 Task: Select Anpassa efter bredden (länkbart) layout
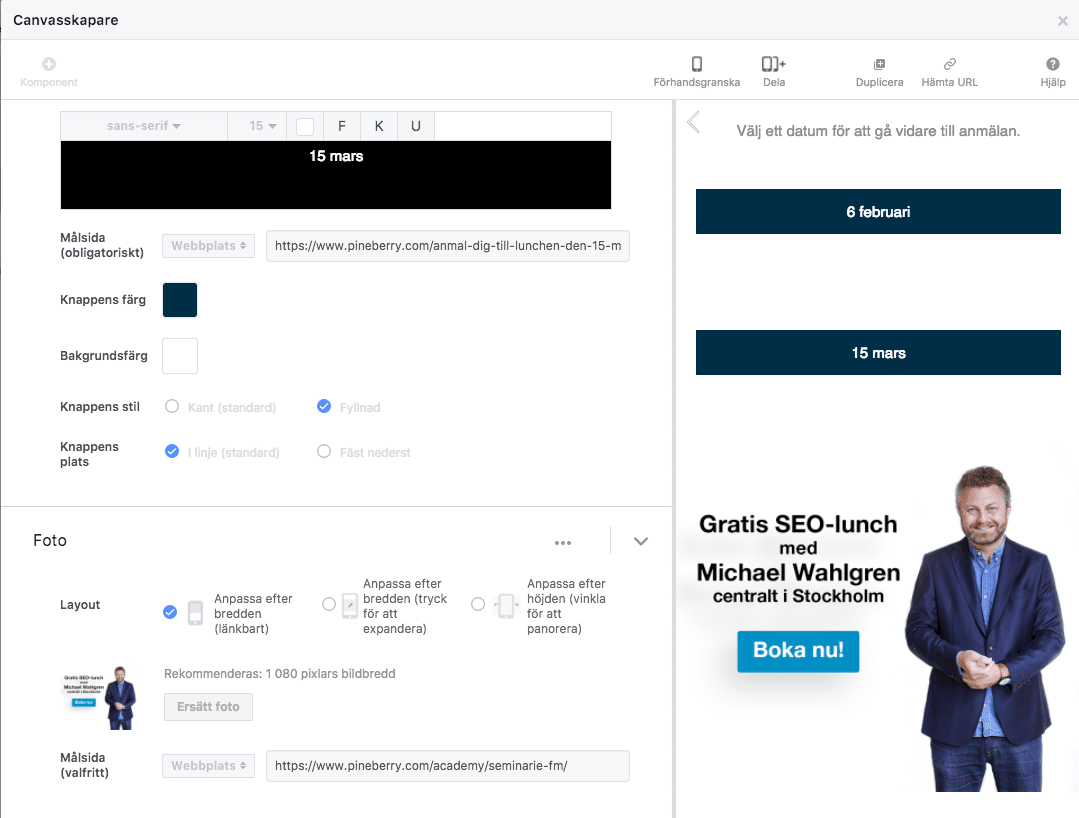(170, 612)
